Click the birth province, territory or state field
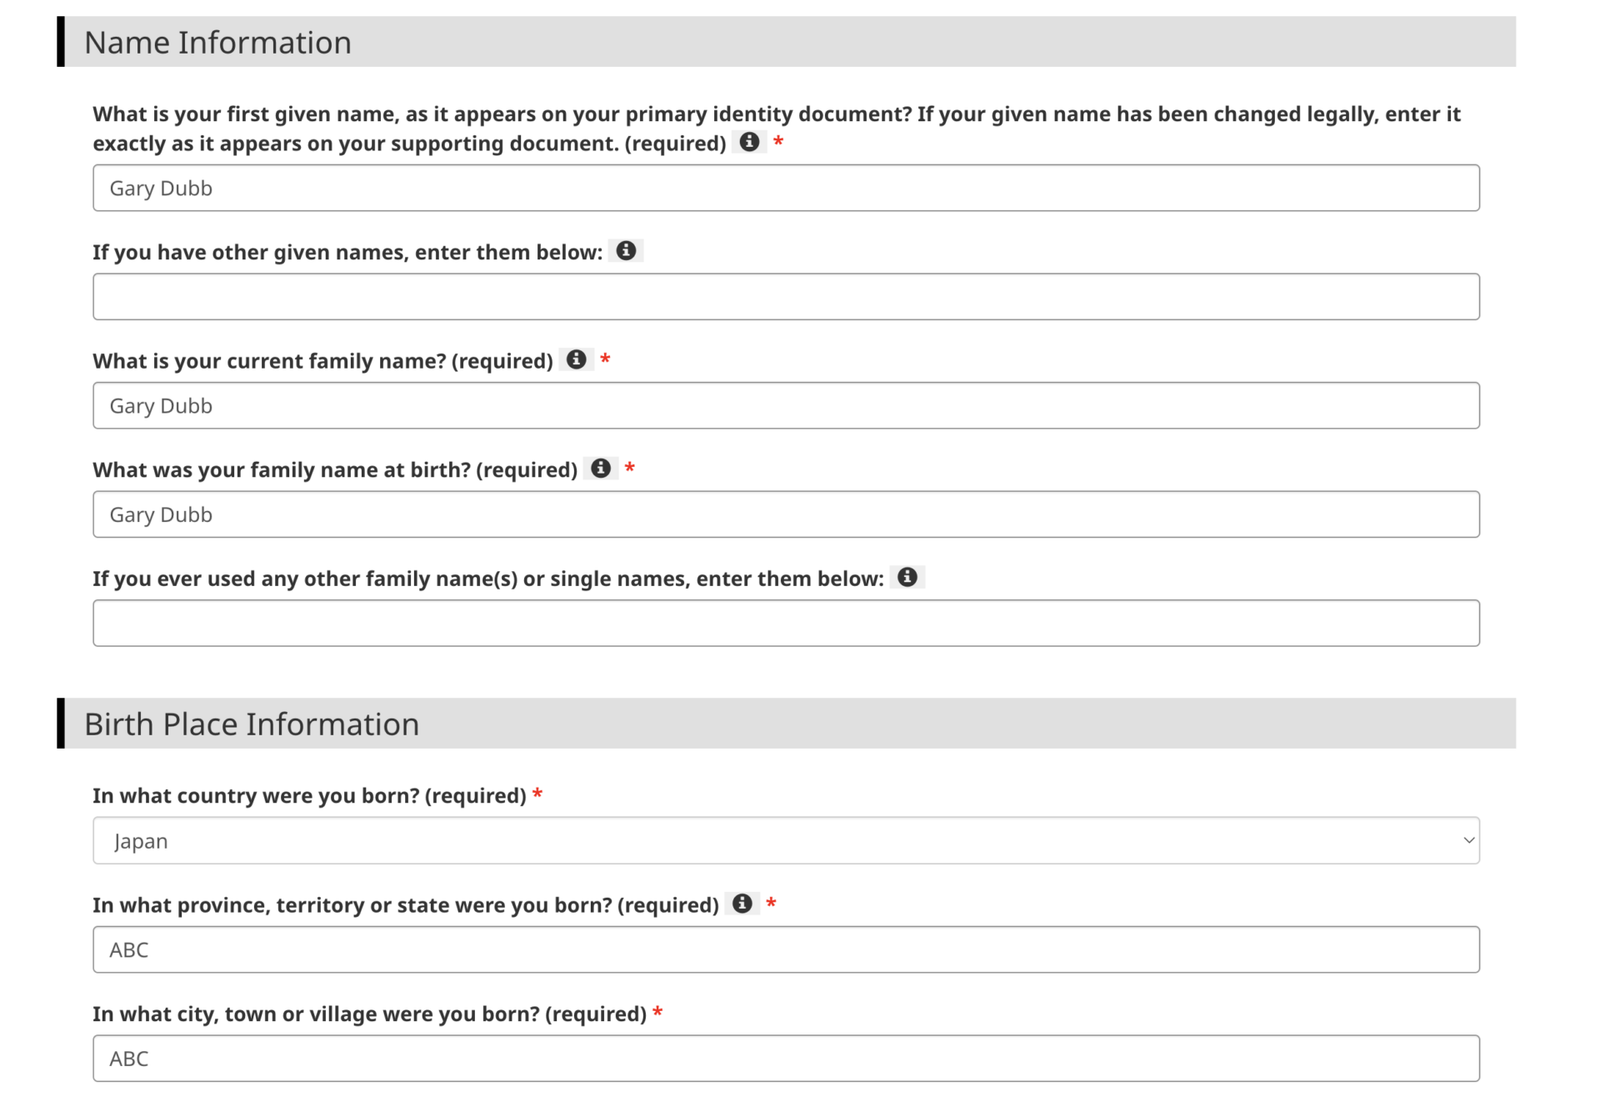 (786, 950)
